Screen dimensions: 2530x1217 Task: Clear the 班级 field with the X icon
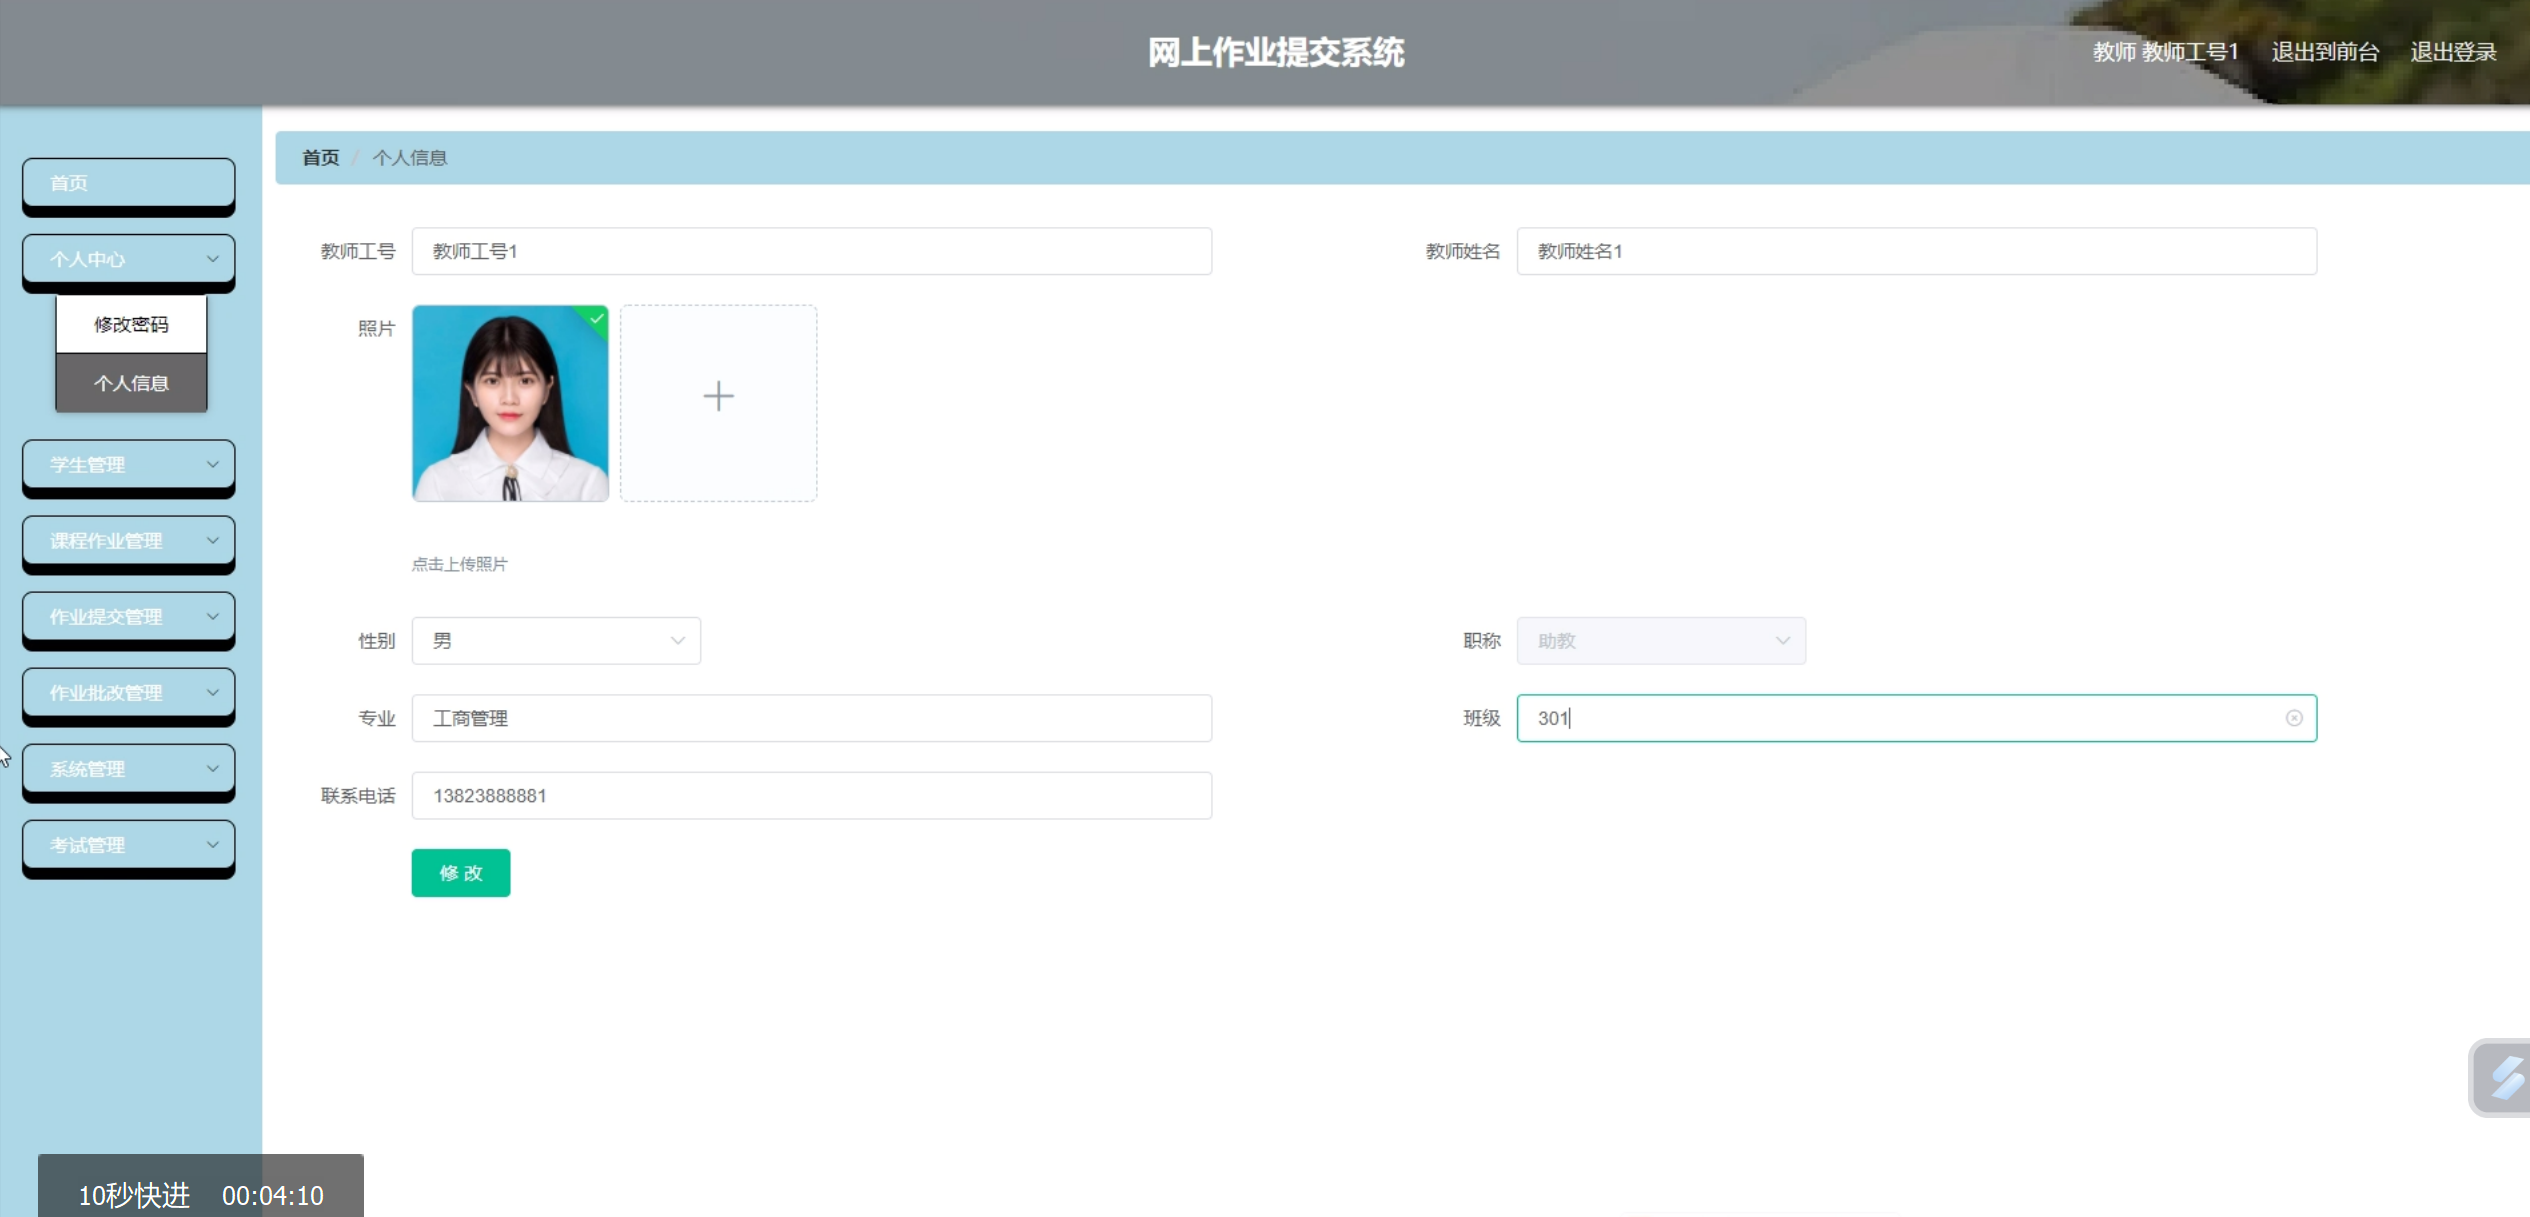coord(2294,718)
